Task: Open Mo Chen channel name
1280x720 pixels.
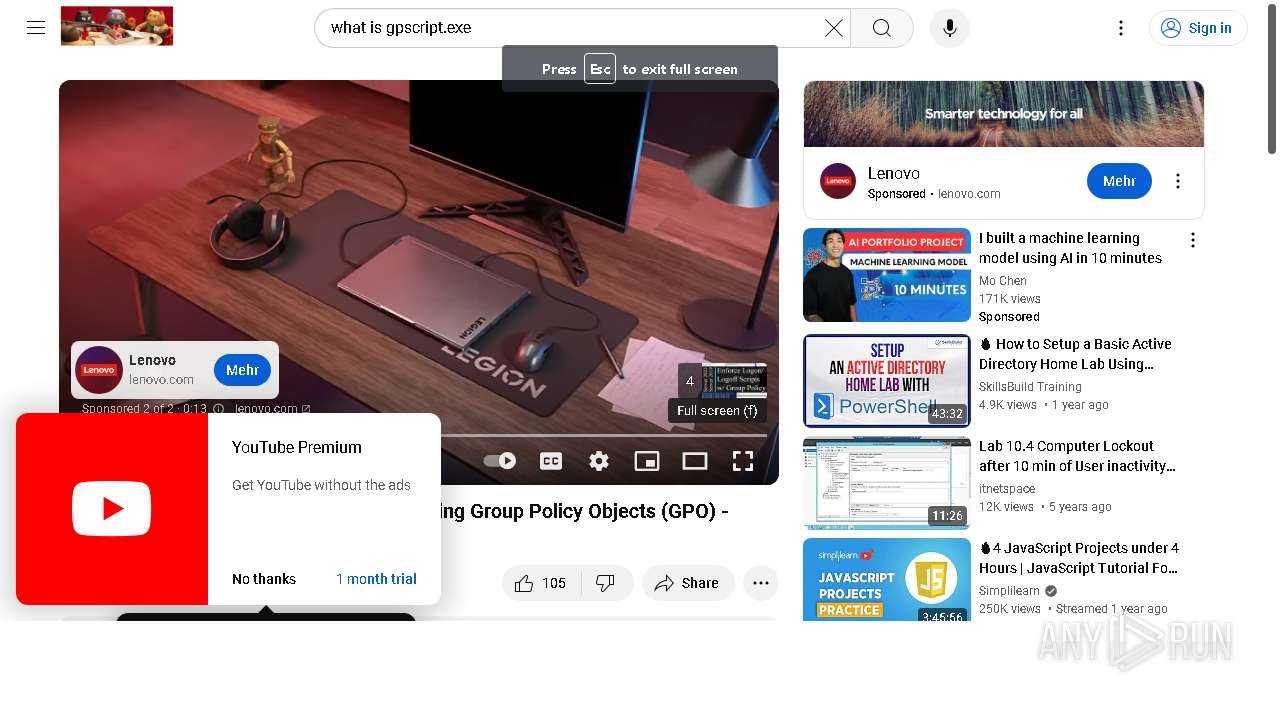Action: [1003, 281]
